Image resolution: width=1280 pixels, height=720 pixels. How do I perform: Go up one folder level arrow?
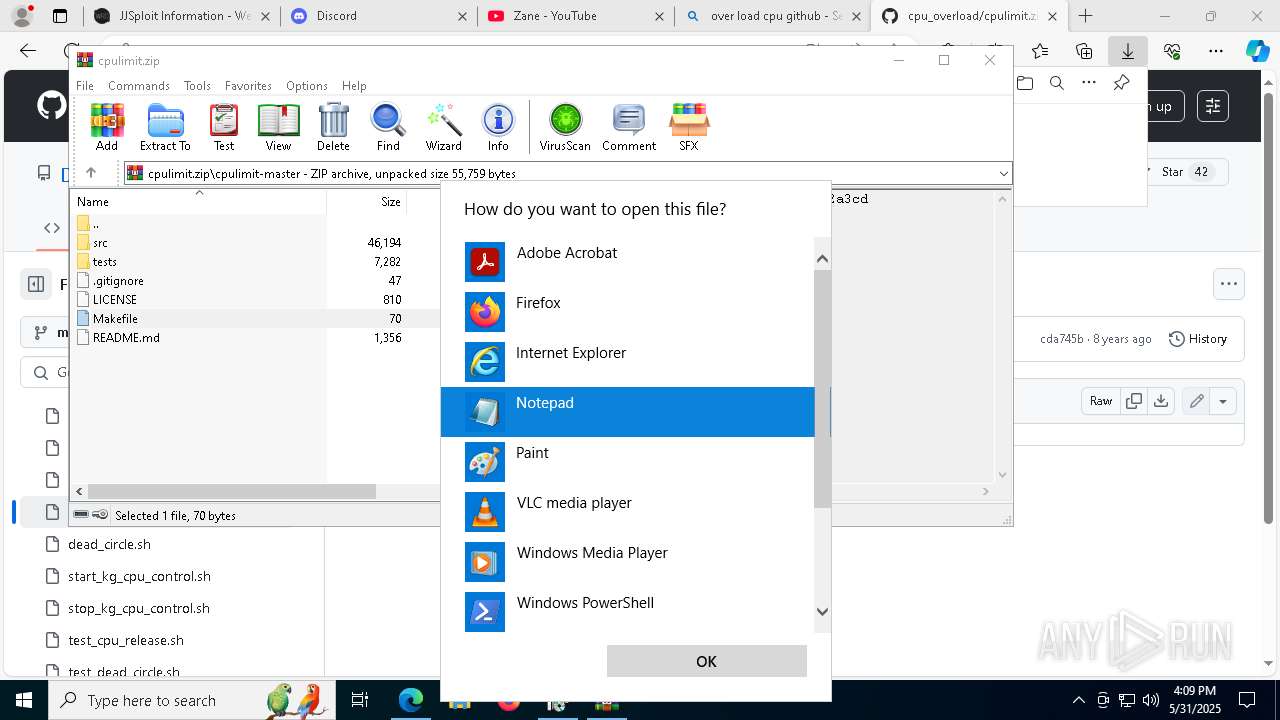(90, 173)
